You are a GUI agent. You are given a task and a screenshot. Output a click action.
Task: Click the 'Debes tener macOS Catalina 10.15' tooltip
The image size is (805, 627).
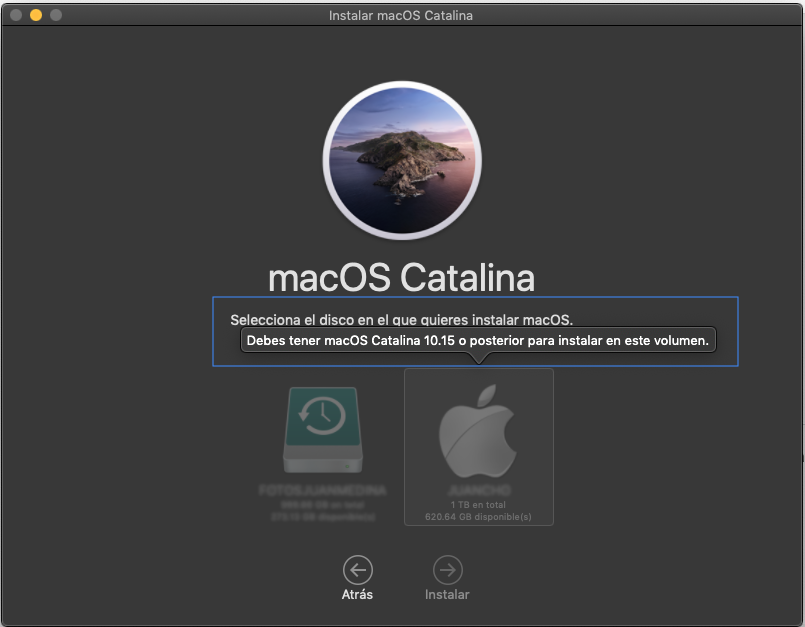coord(478,340)
